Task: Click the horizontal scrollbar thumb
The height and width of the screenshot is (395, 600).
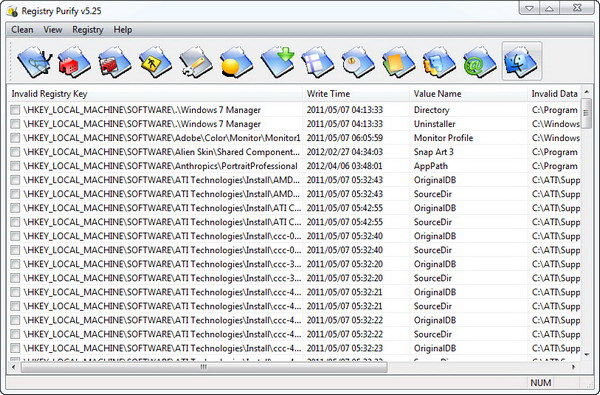Action: (204, 367)
